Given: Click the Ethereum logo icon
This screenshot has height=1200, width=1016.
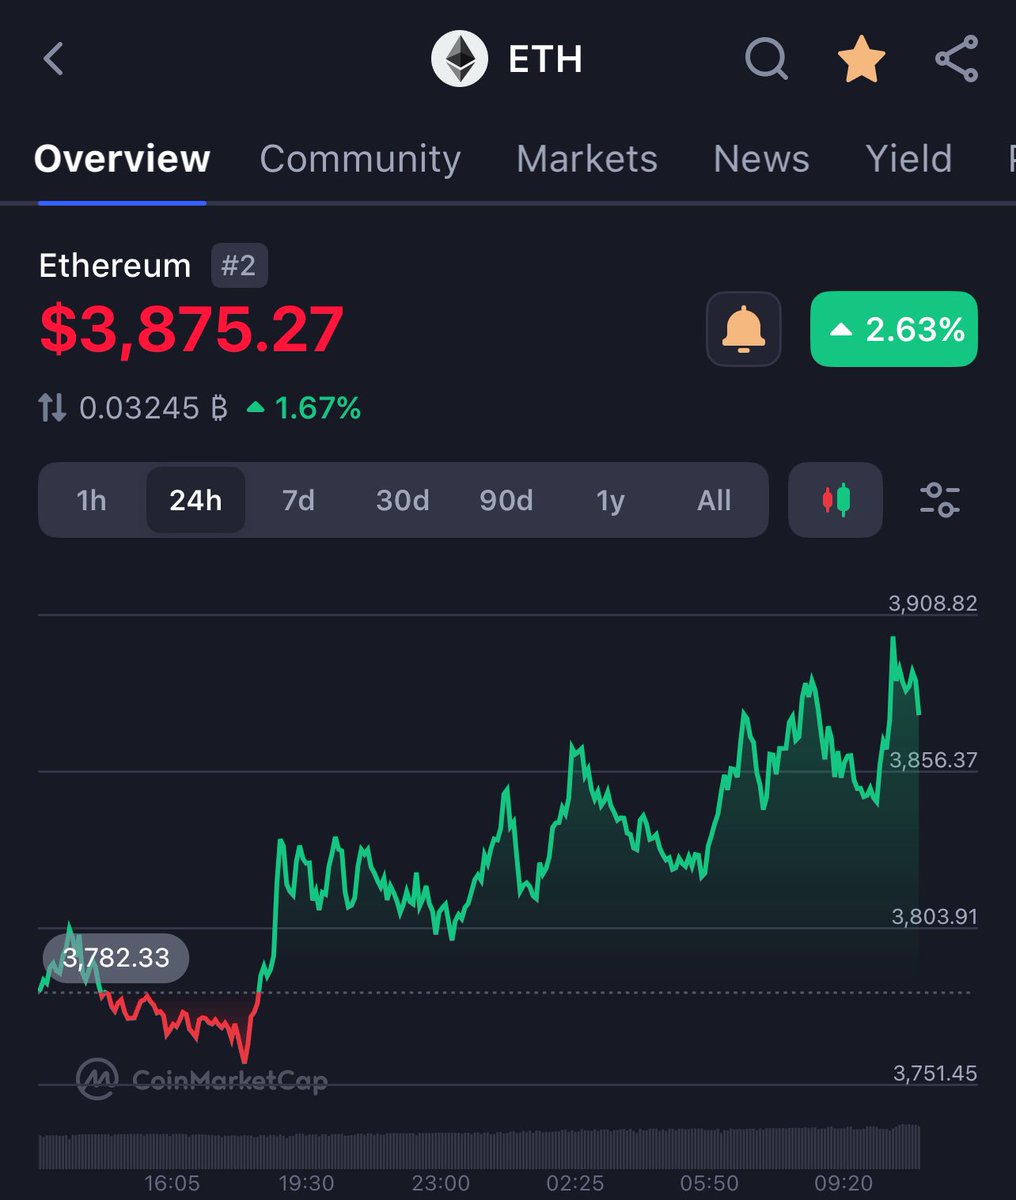Looking at the screenshot, I should click(x=459, y=59).
